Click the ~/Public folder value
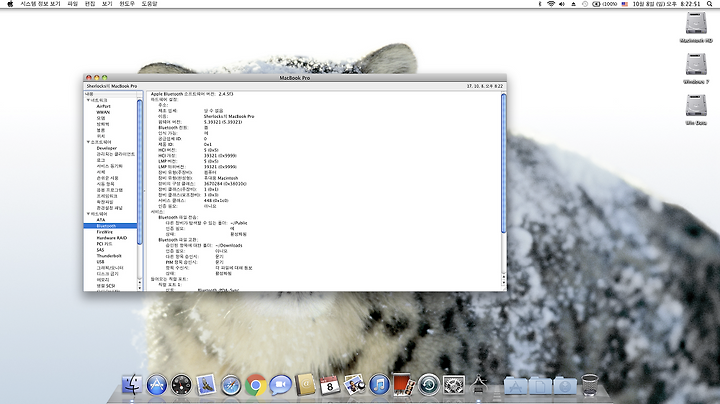Viewport: 720px width, 404px height. (x=239, y=223)
